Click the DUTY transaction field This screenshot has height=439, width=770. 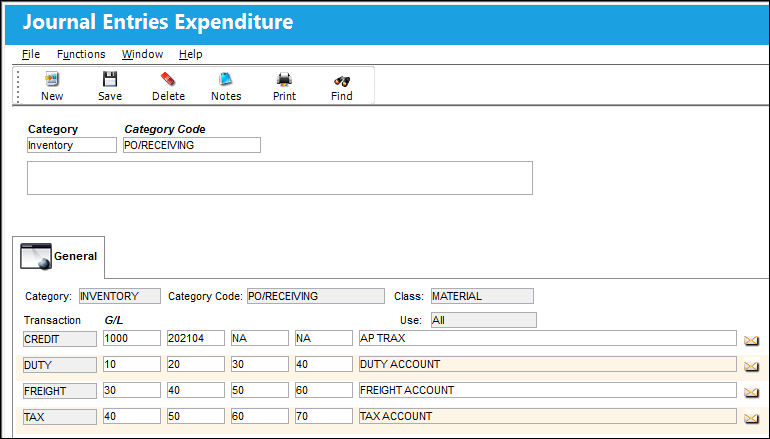pyautogui.click(x=60, y=365)
